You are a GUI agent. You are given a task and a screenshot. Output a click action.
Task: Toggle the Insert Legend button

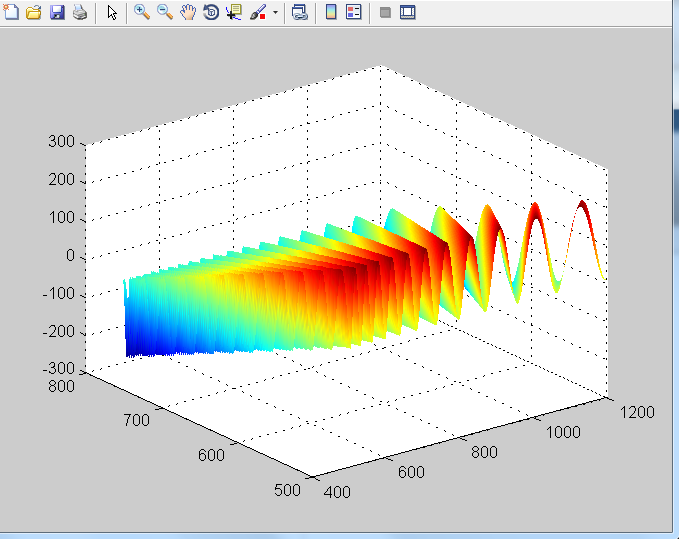point(353,13)
